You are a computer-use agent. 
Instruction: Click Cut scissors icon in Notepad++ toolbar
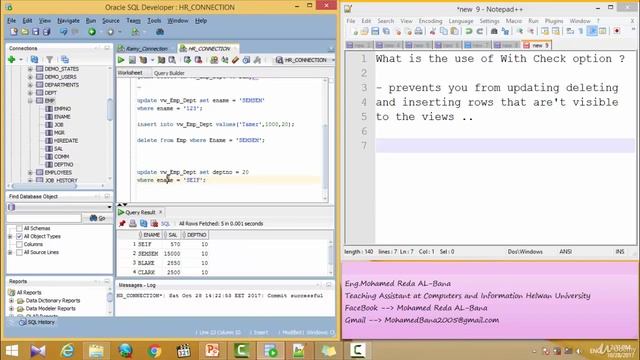pos(433,31)
